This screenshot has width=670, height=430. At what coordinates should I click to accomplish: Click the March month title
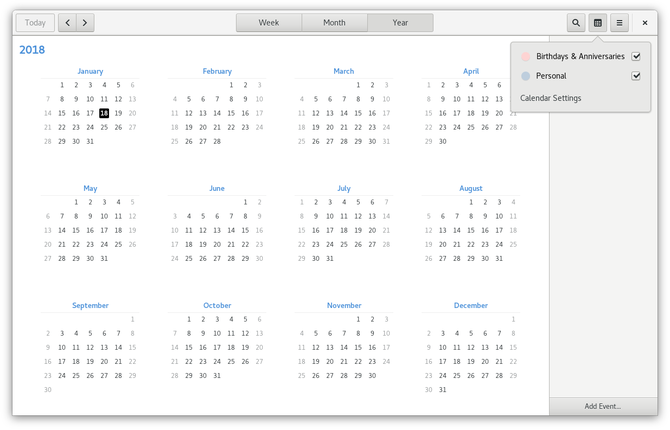pyautogui.click(x=344, y=71)
